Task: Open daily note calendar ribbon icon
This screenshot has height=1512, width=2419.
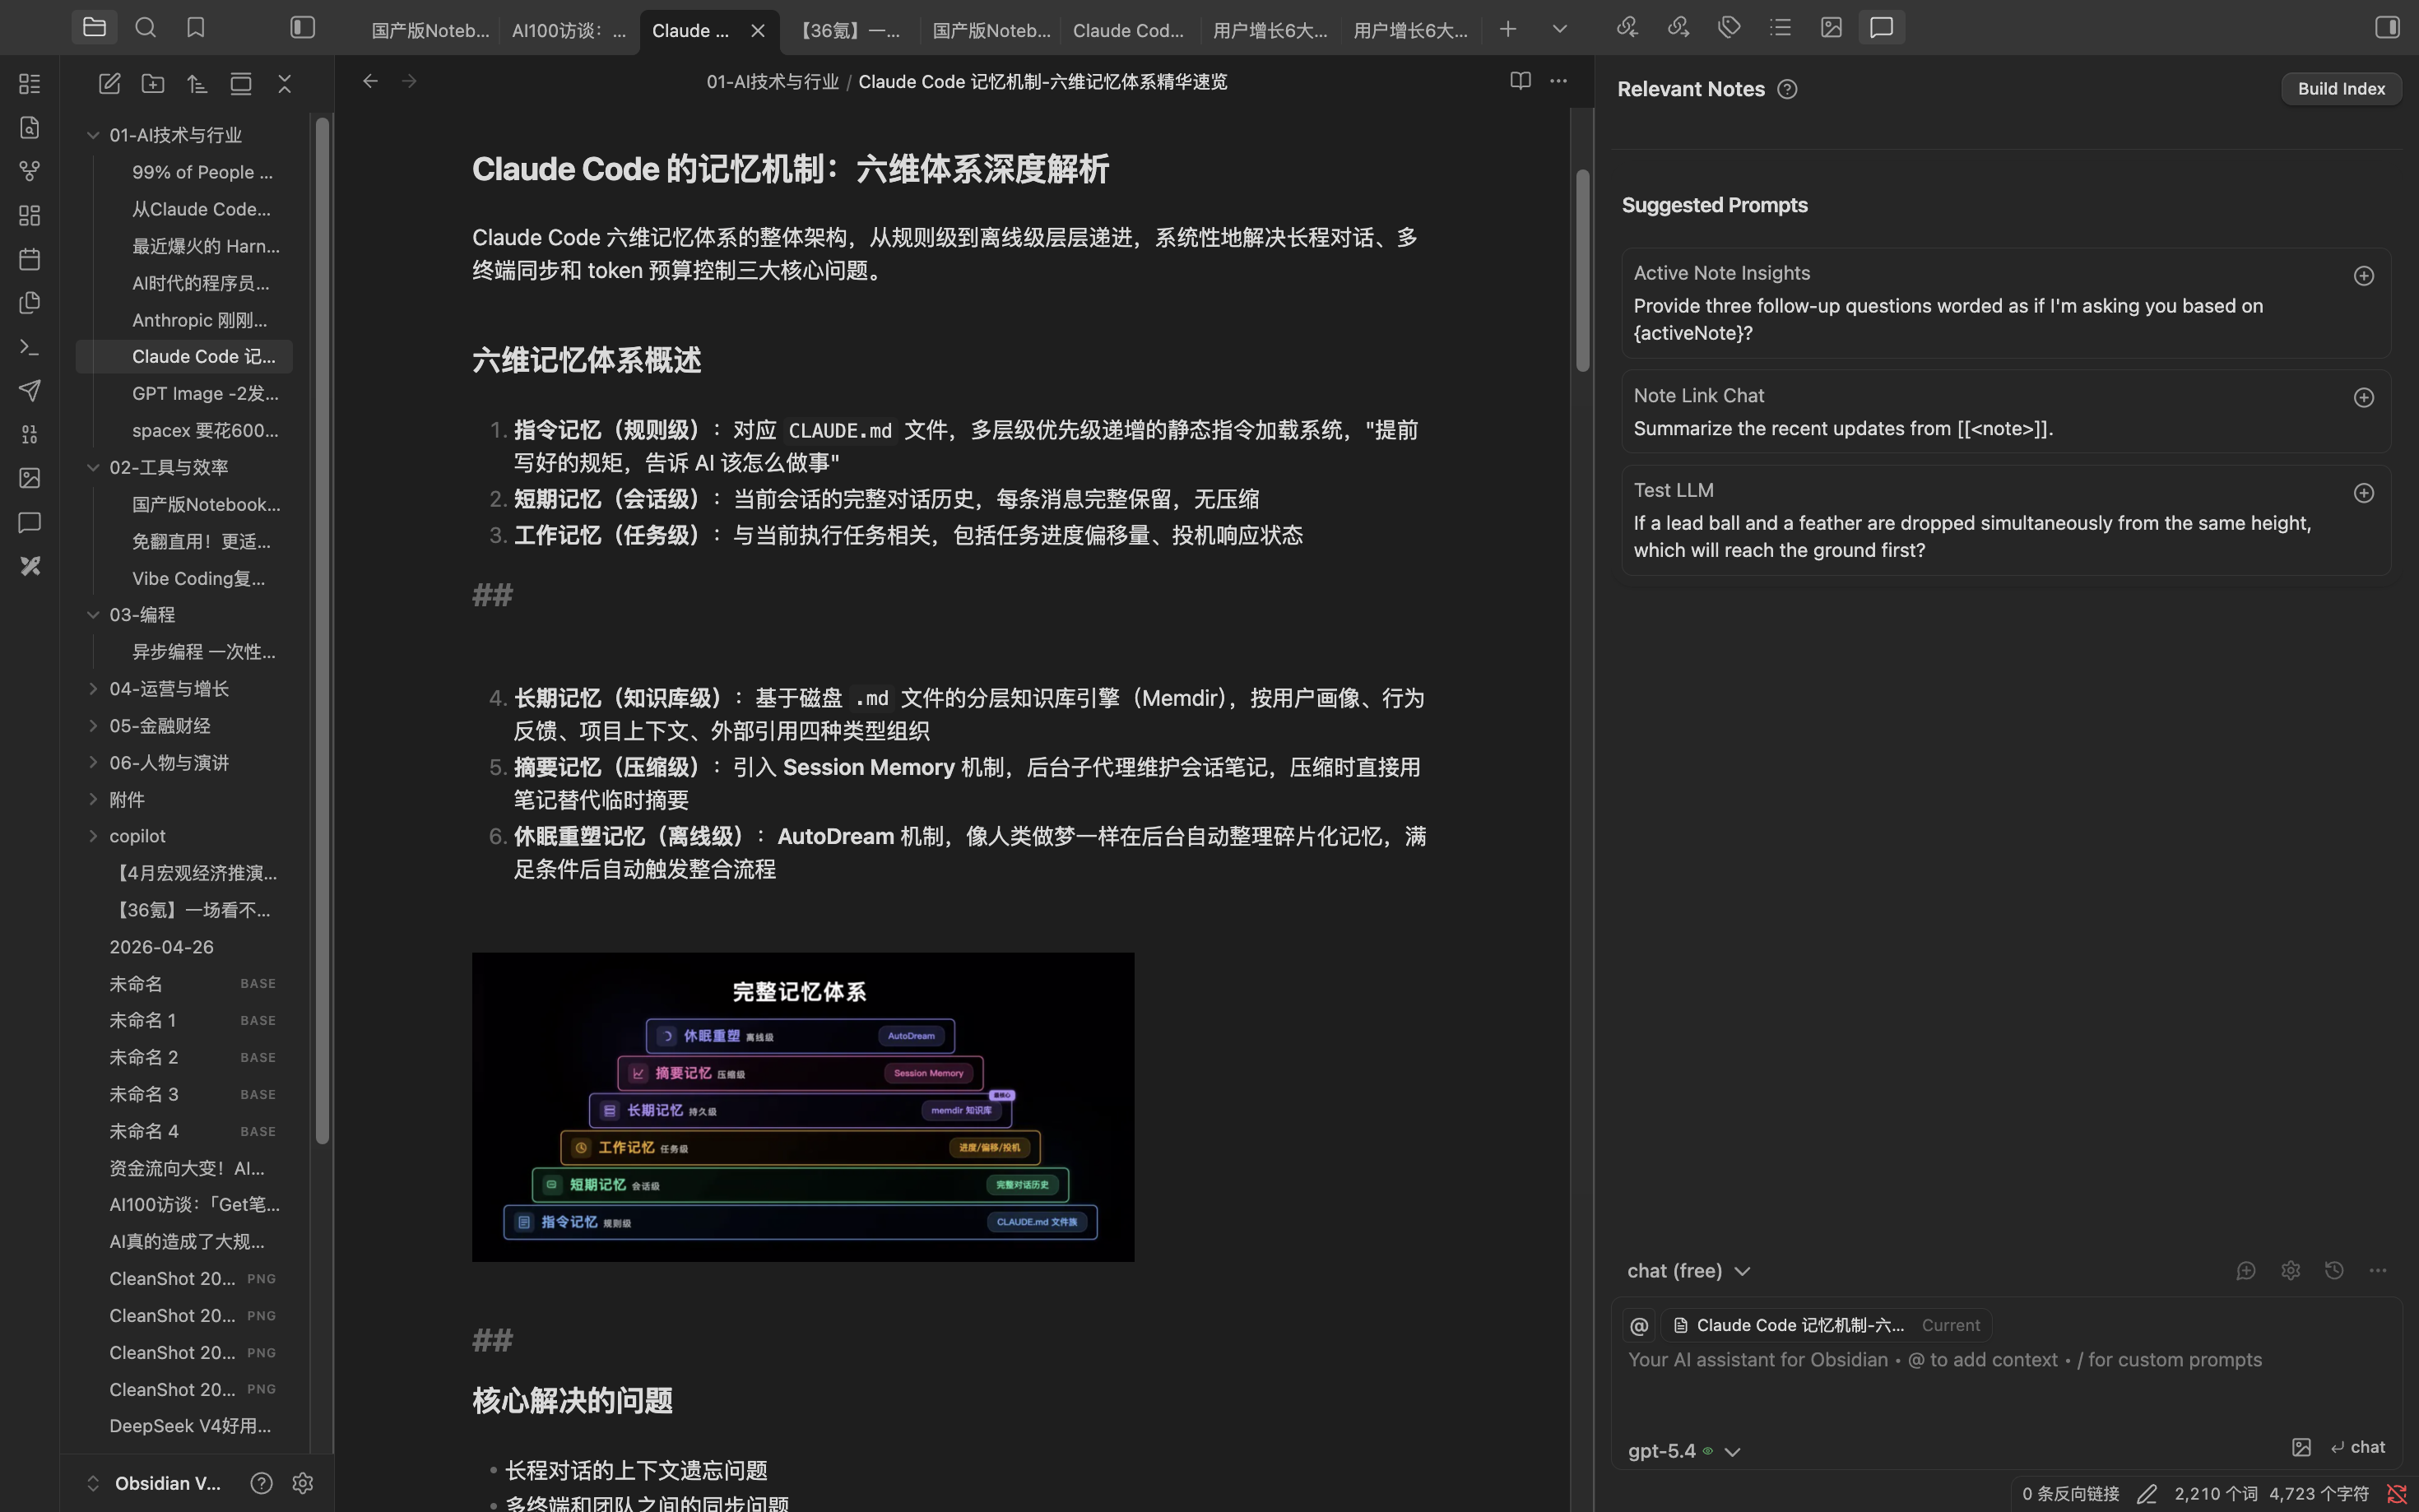Action: [x=30, y=260]
